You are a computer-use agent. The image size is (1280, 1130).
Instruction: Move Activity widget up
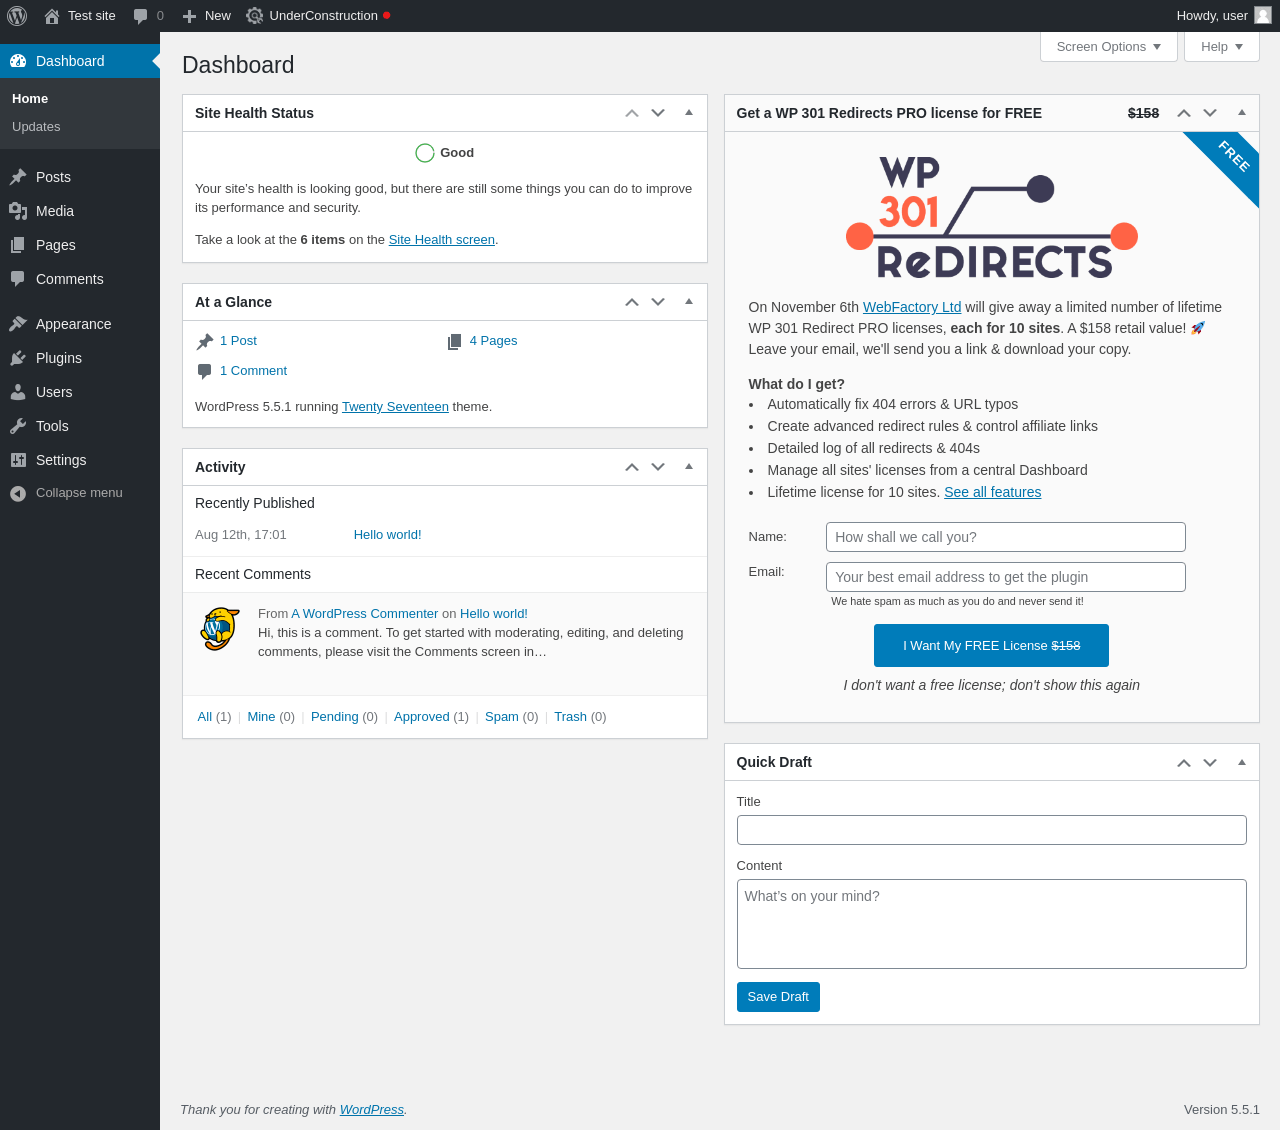pos(632,467)
